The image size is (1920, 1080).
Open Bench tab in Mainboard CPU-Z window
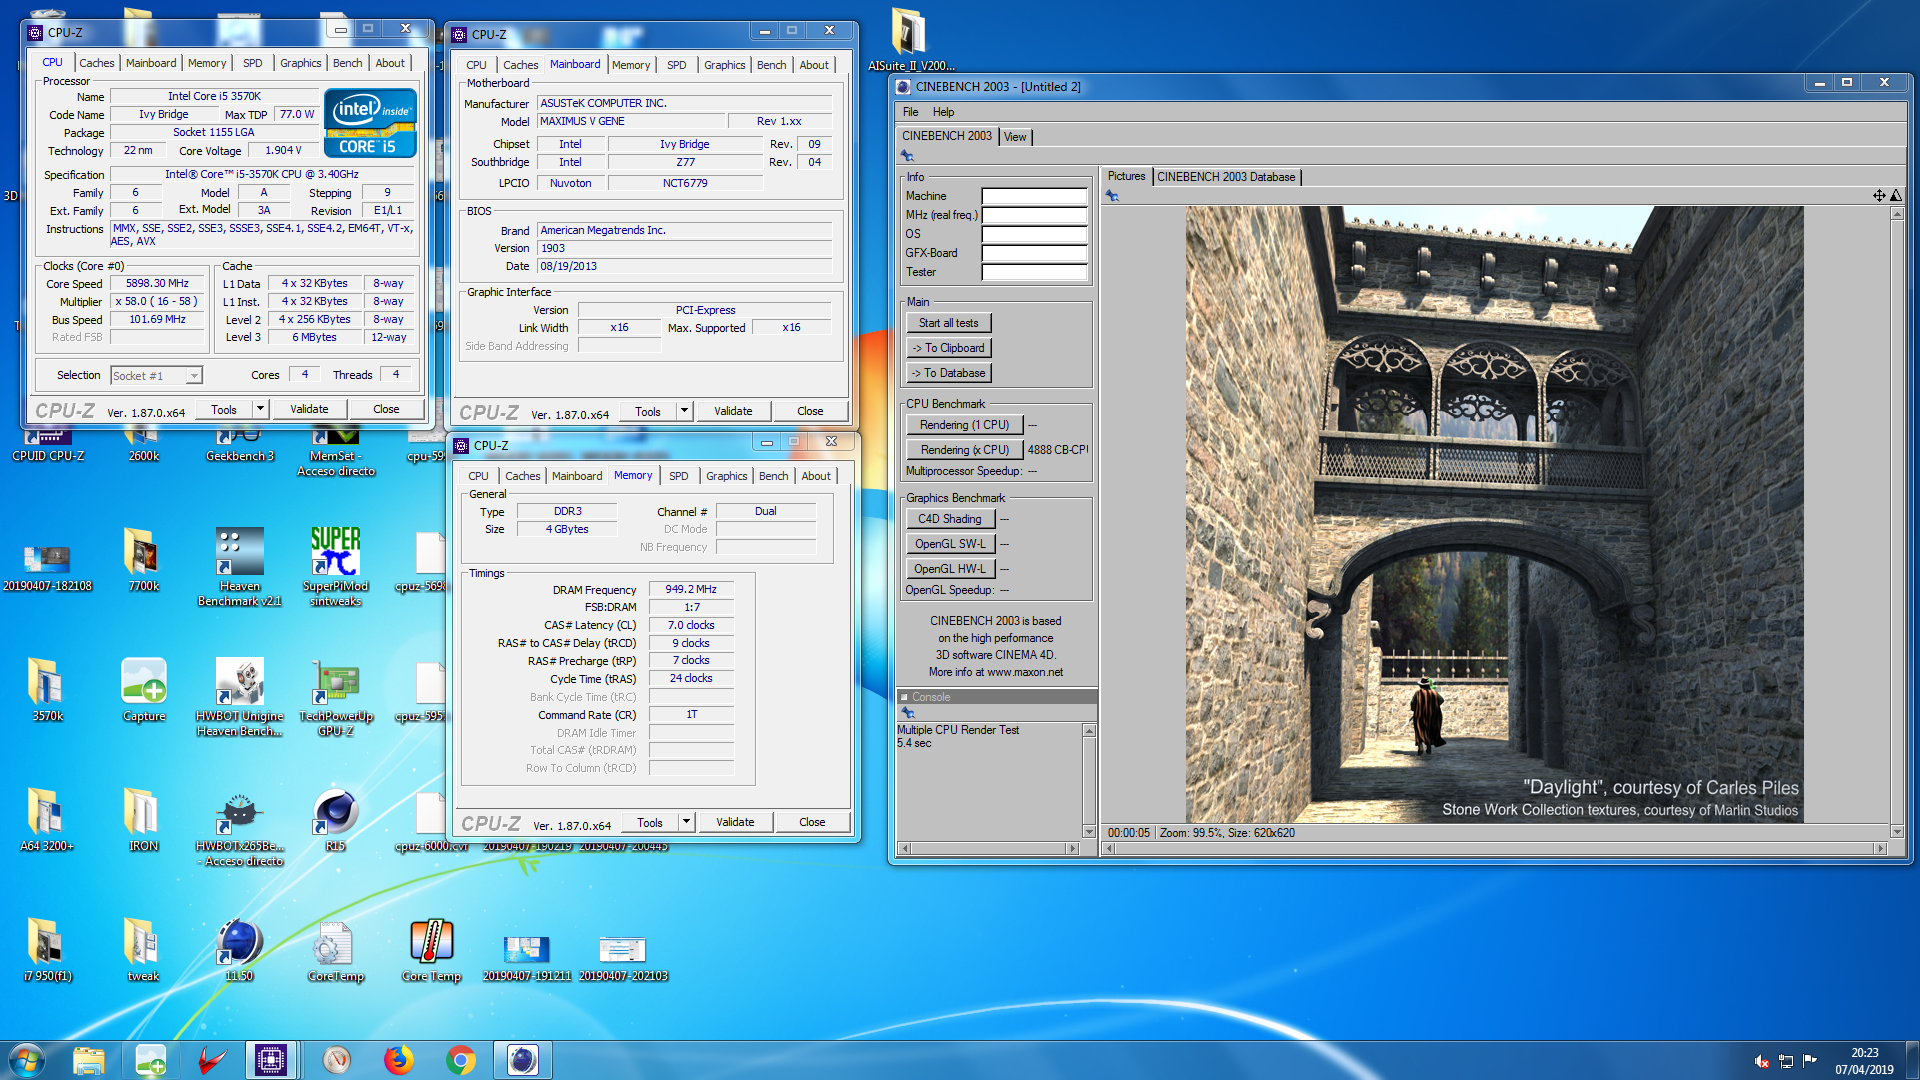(771, 65)
